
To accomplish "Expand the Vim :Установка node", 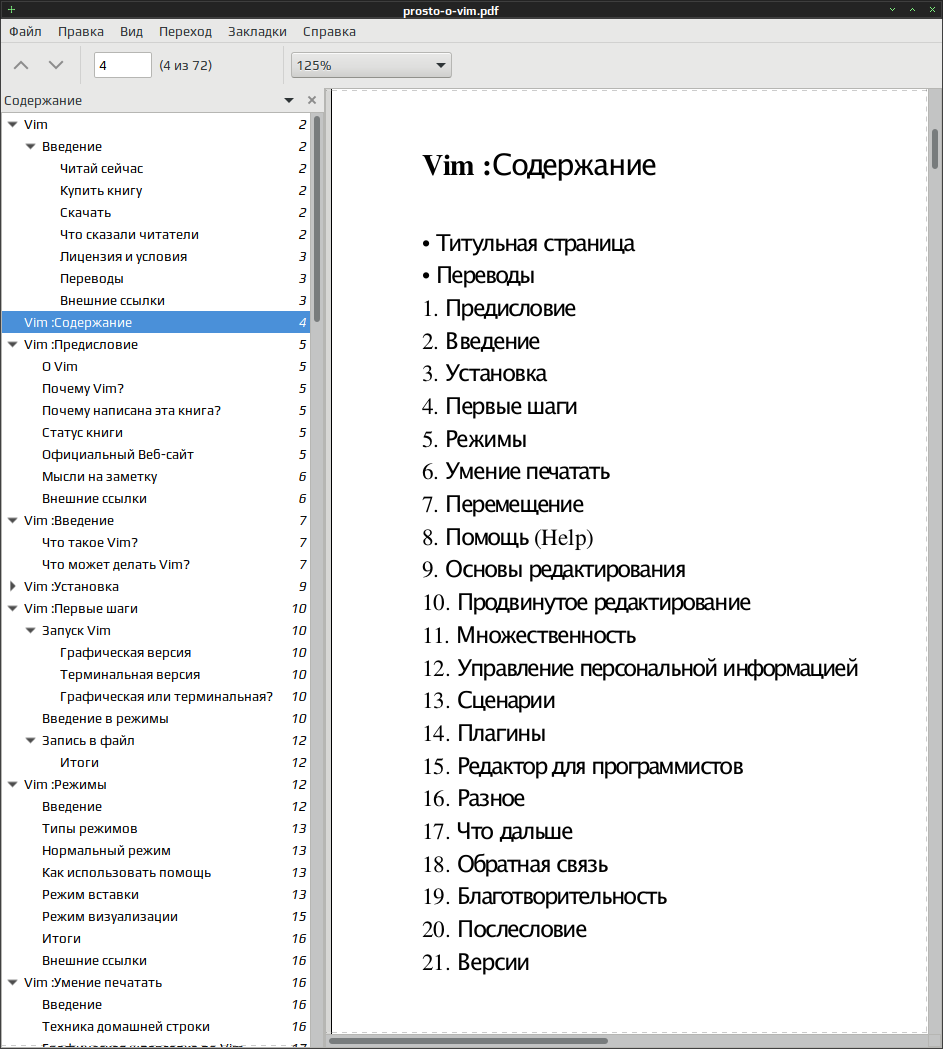I will [13, 586].
